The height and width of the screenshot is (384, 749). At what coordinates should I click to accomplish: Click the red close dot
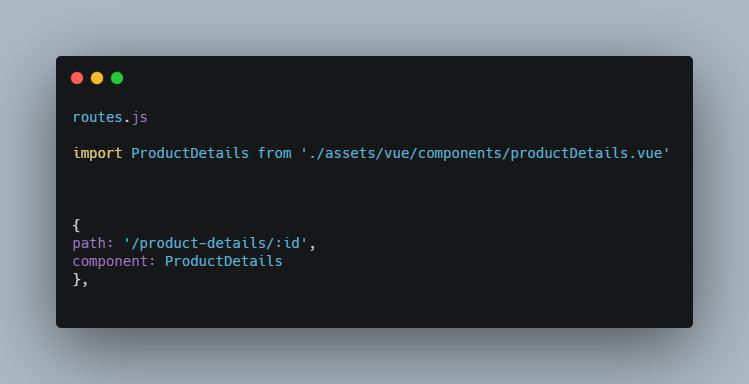(x=77, y=78)
